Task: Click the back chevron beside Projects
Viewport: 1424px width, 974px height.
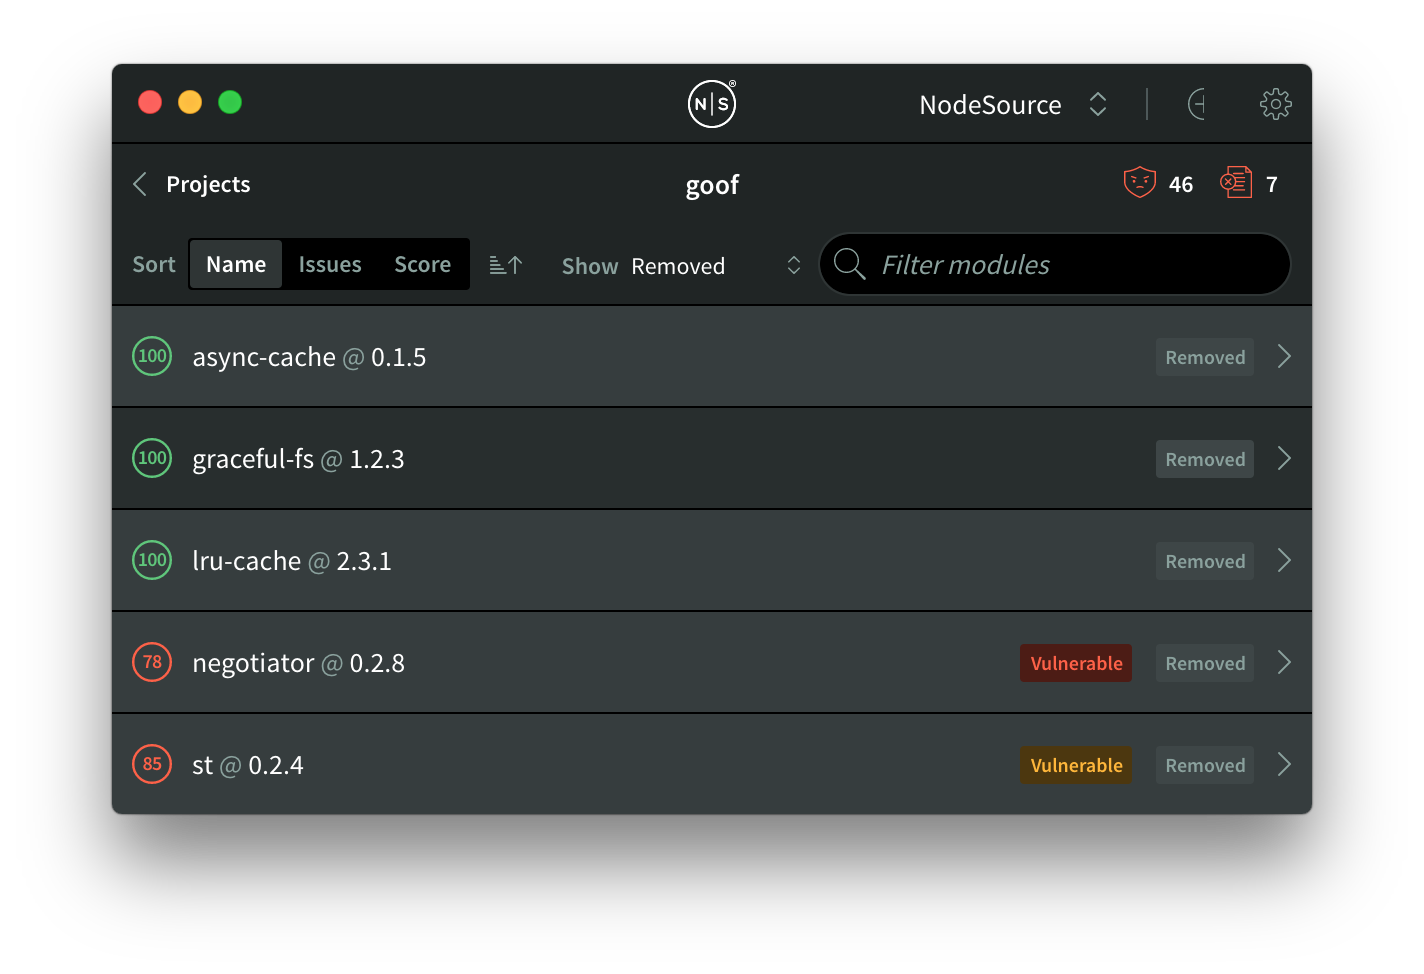Action: [140, 184]
